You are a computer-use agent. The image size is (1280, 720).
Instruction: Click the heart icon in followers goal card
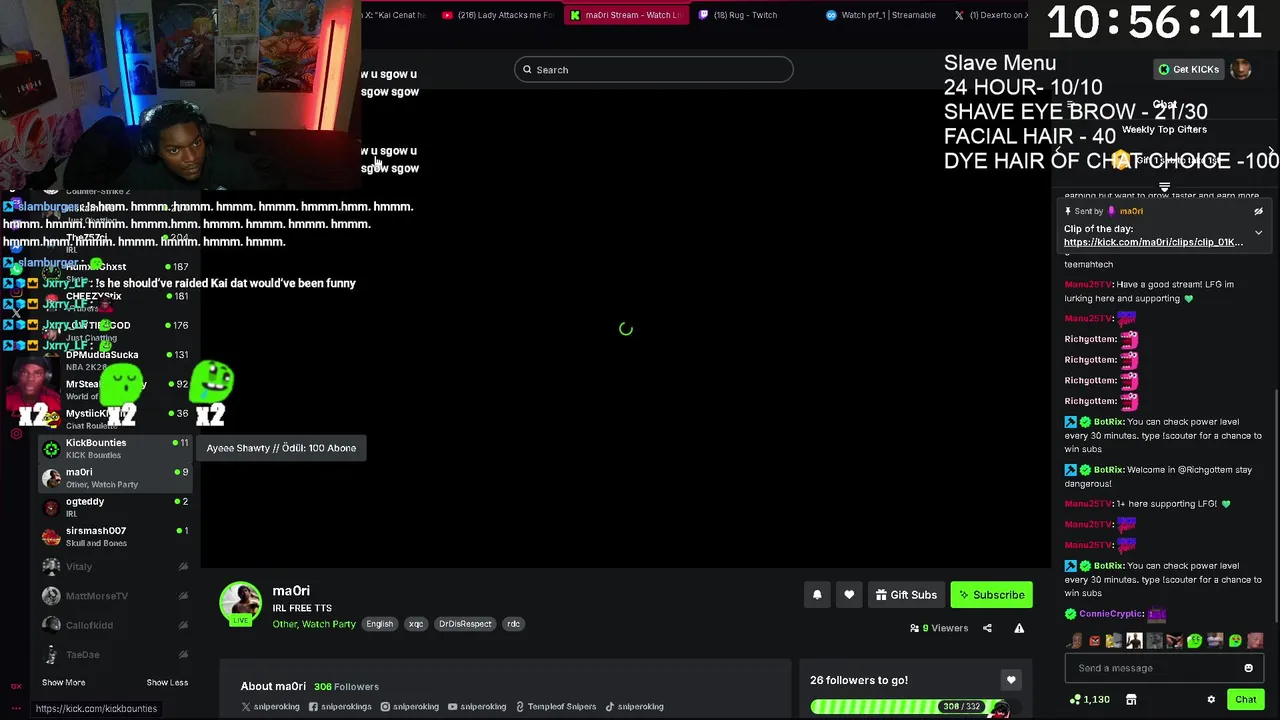pos(1011,680)
